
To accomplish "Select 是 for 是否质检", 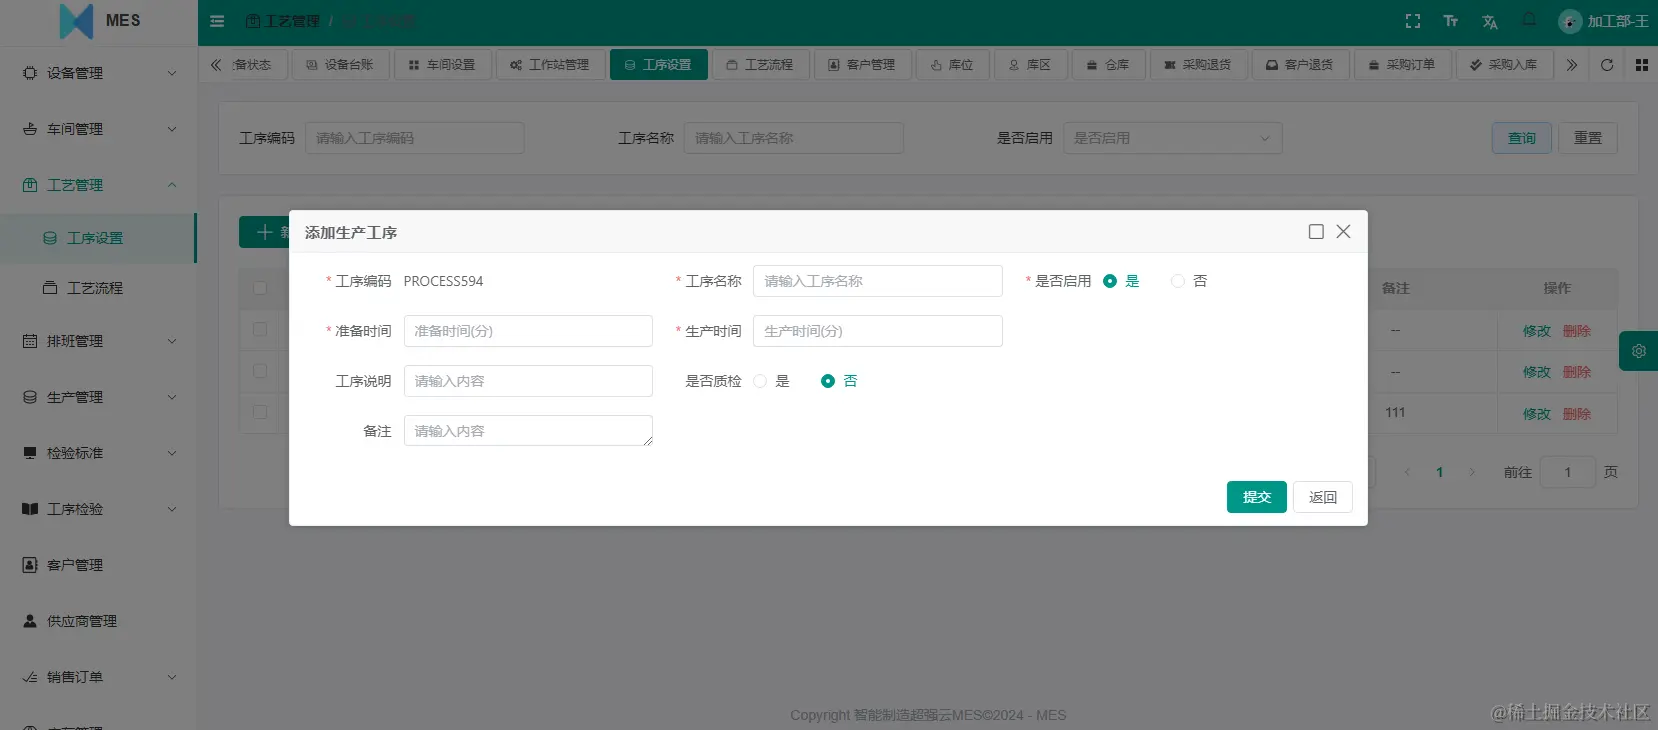I will [771, 381].
